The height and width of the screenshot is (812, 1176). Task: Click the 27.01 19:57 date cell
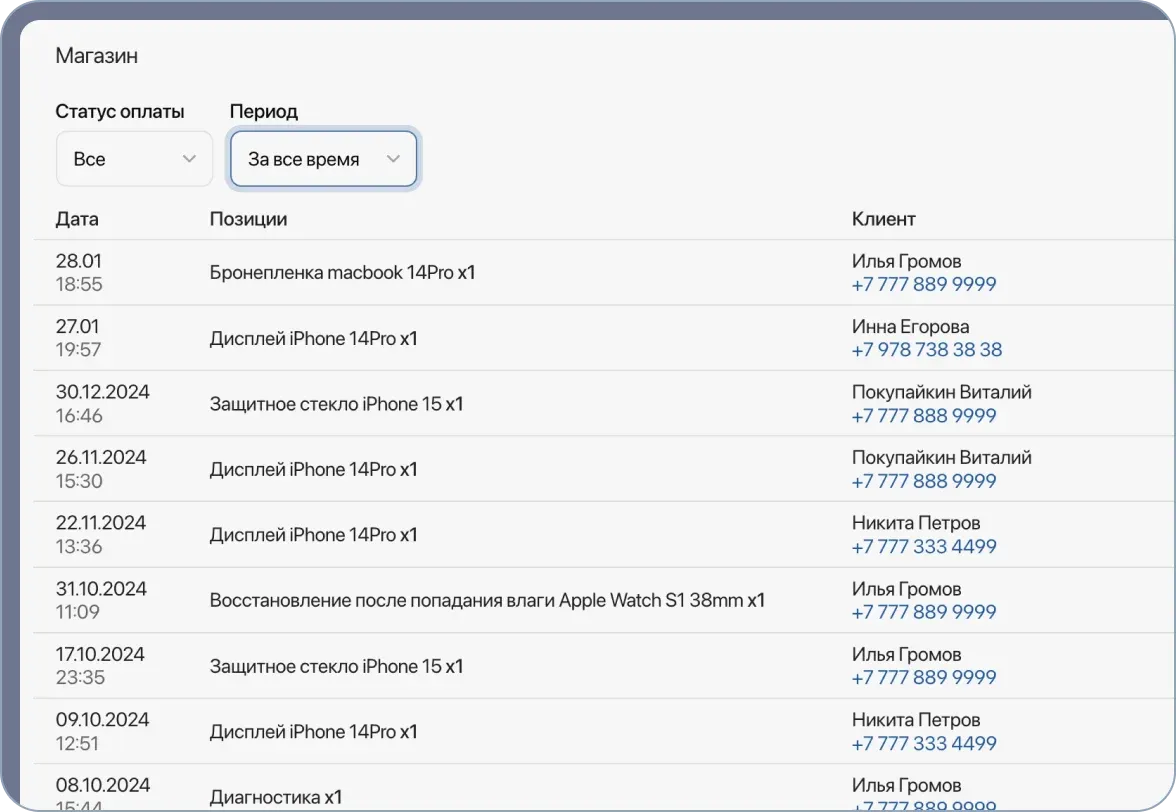point(78,338)
